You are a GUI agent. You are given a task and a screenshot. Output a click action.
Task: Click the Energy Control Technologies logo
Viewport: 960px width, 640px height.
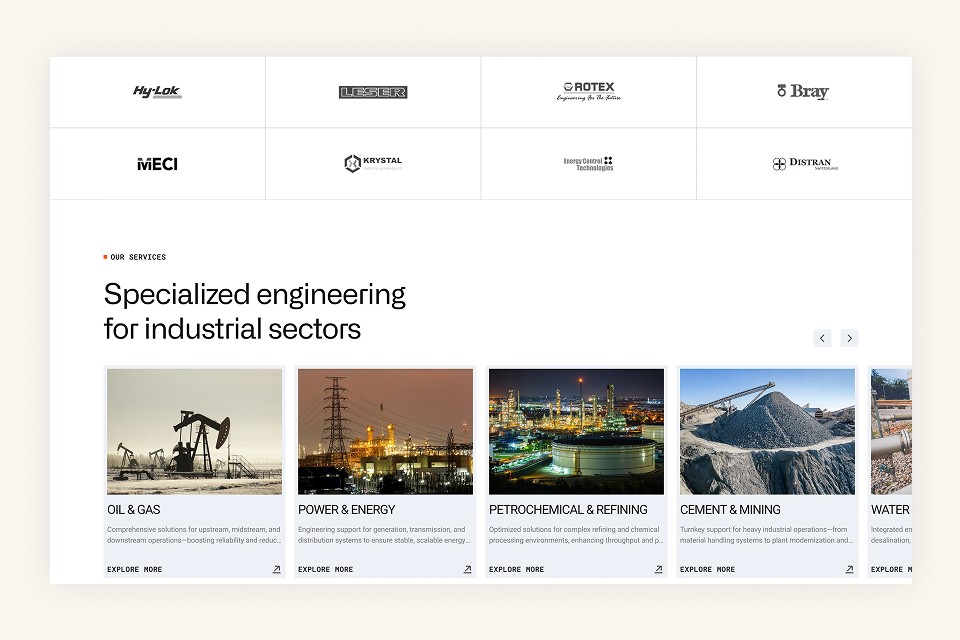click(x=588, y=164)
